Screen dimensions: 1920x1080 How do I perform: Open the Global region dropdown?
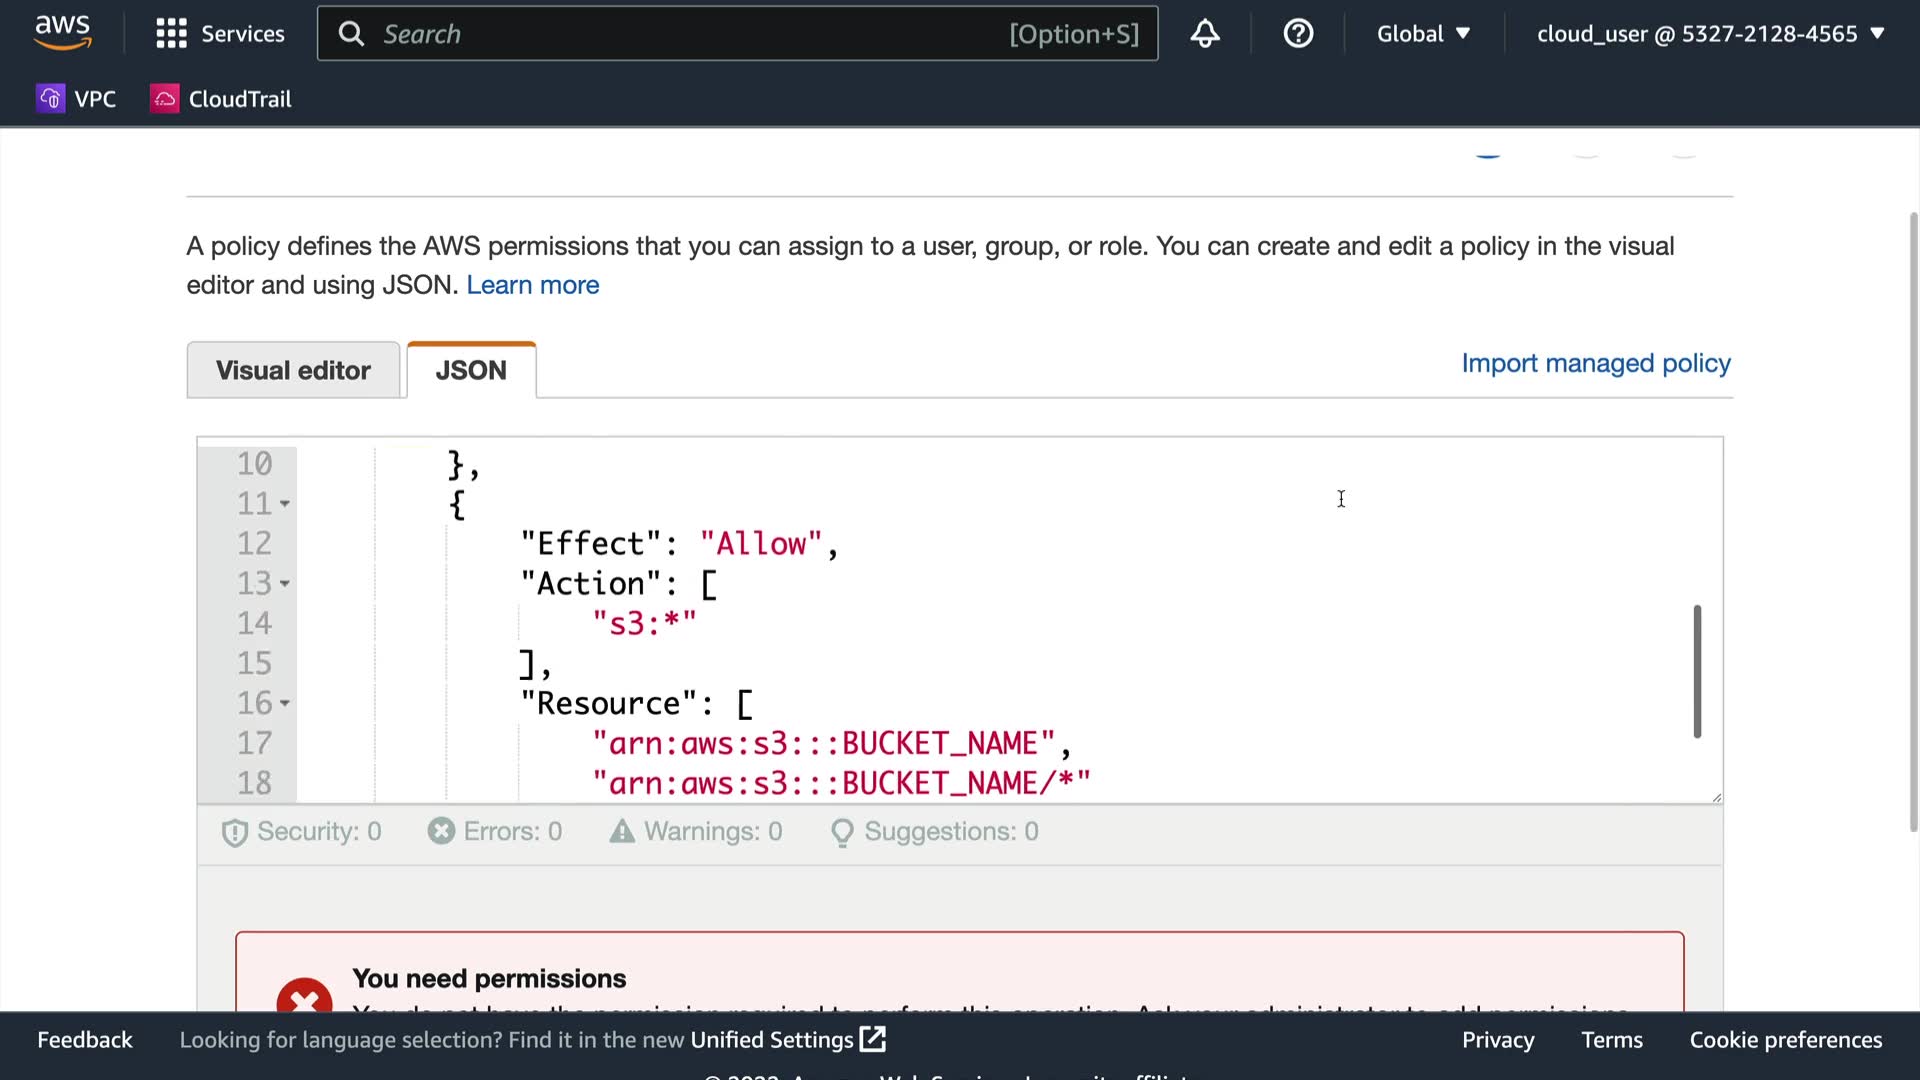(x=1422, y=34)
